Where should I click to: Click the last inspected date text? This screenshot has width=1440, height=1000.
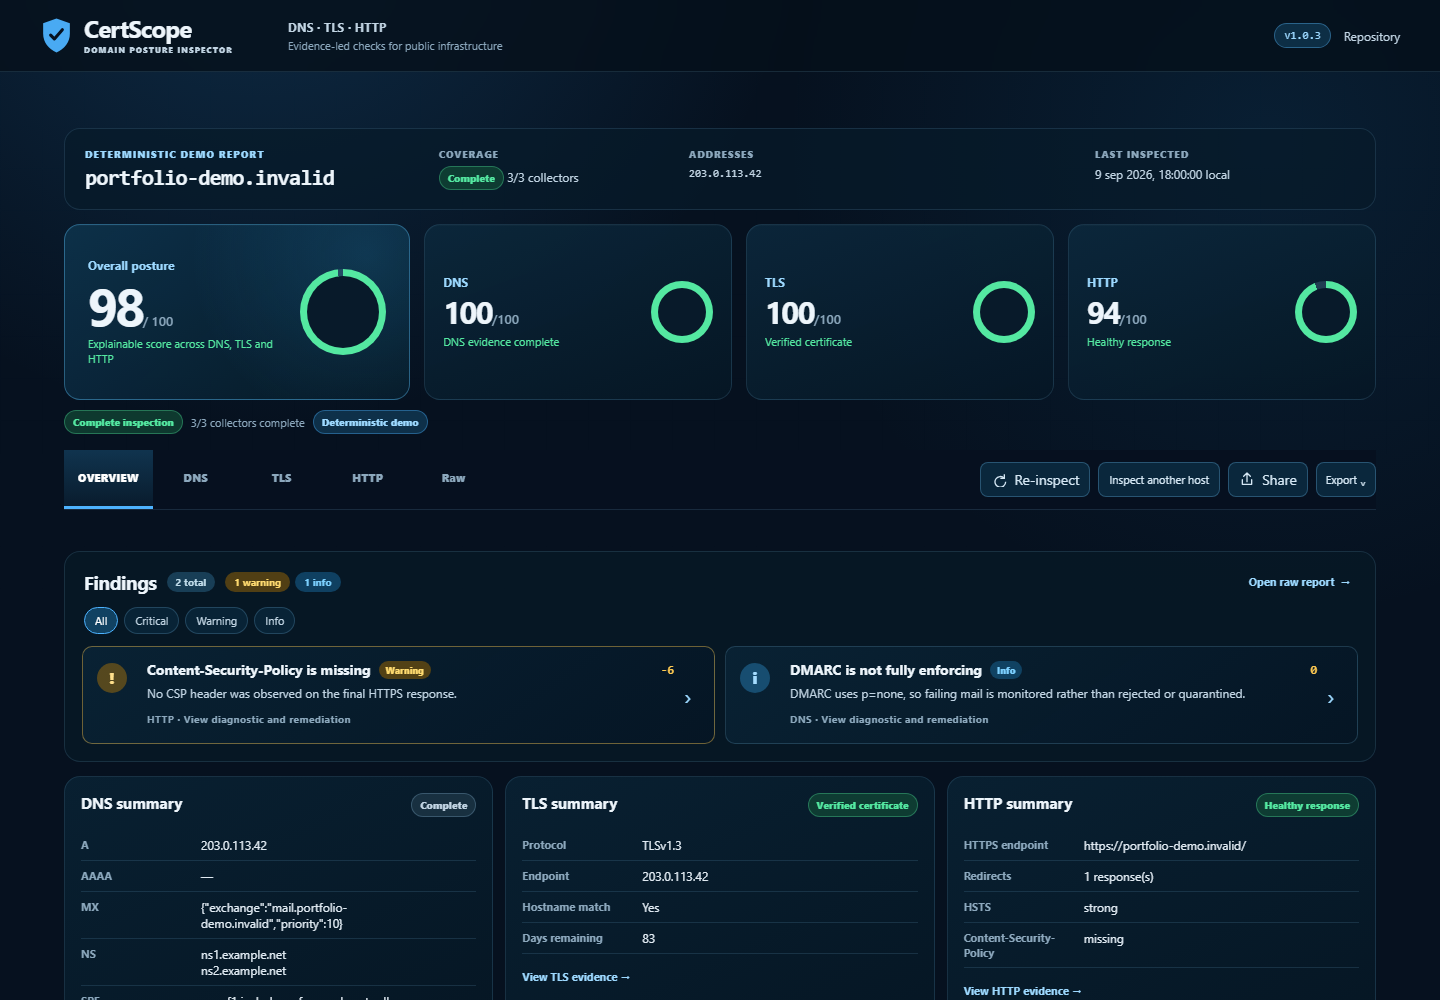pos(1162,175)
